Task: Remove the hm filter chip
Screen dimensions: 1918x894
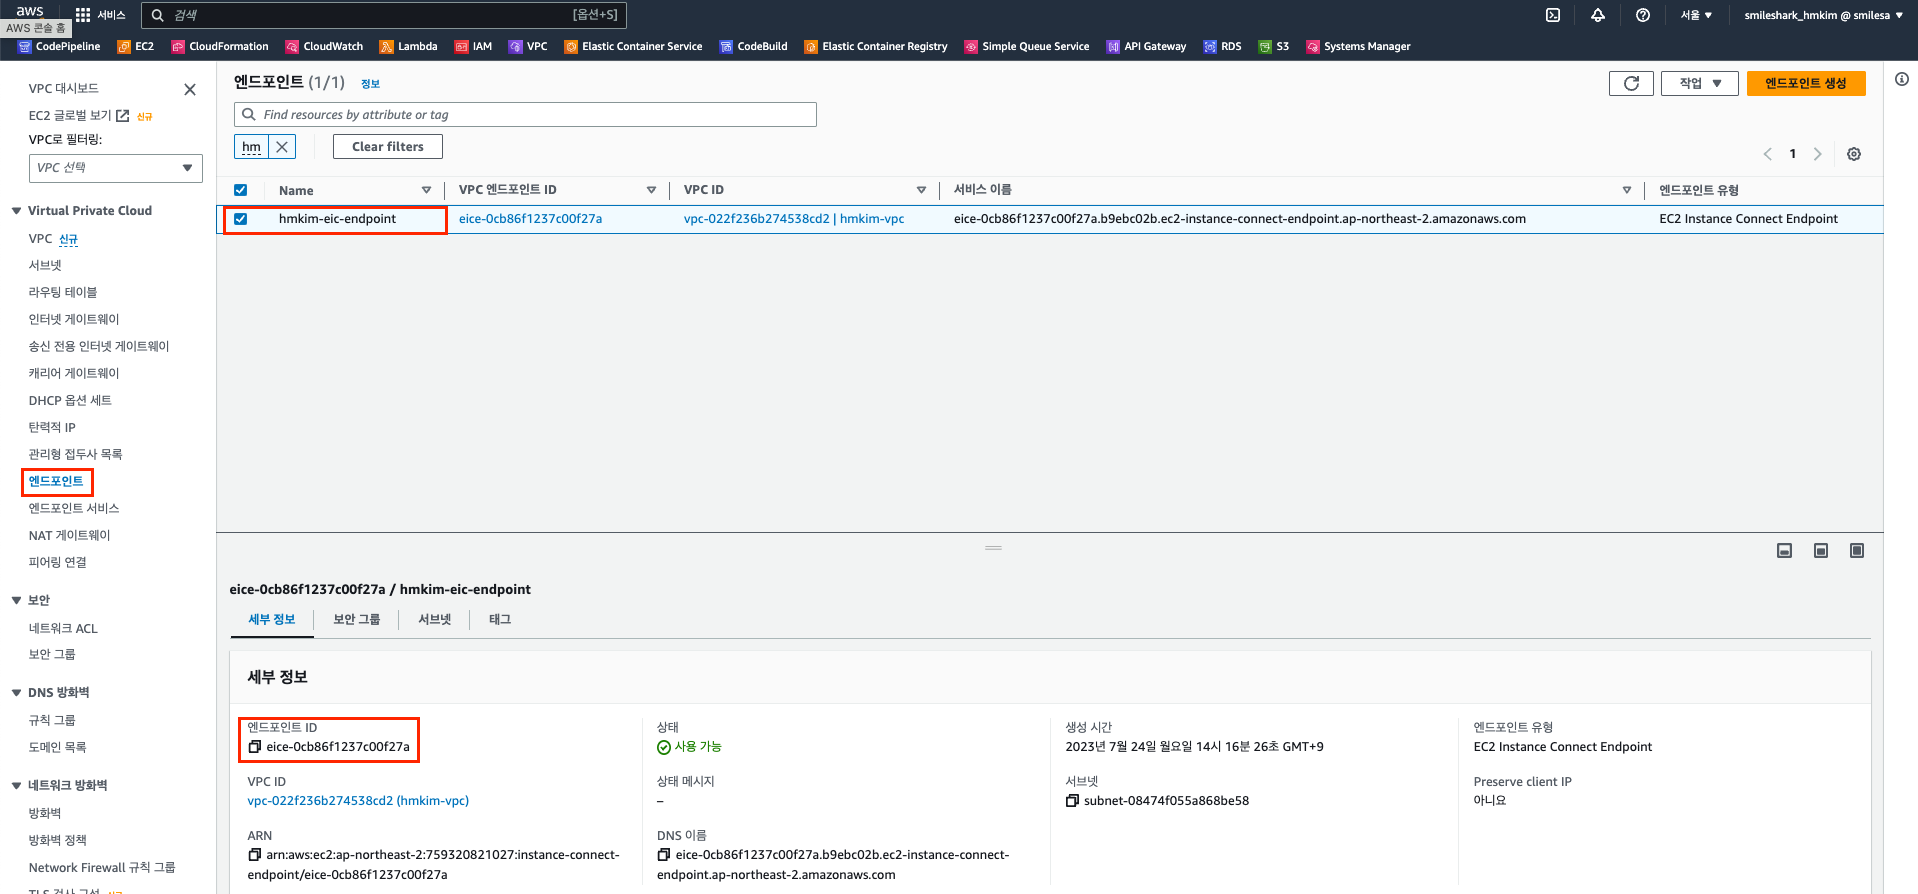Action: 283,147
